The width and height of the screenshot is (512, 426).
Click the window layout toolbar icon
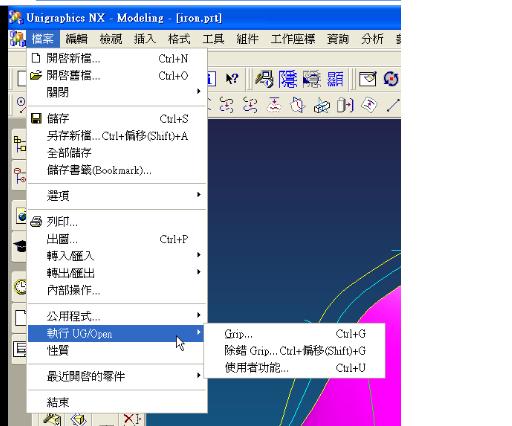367,79
